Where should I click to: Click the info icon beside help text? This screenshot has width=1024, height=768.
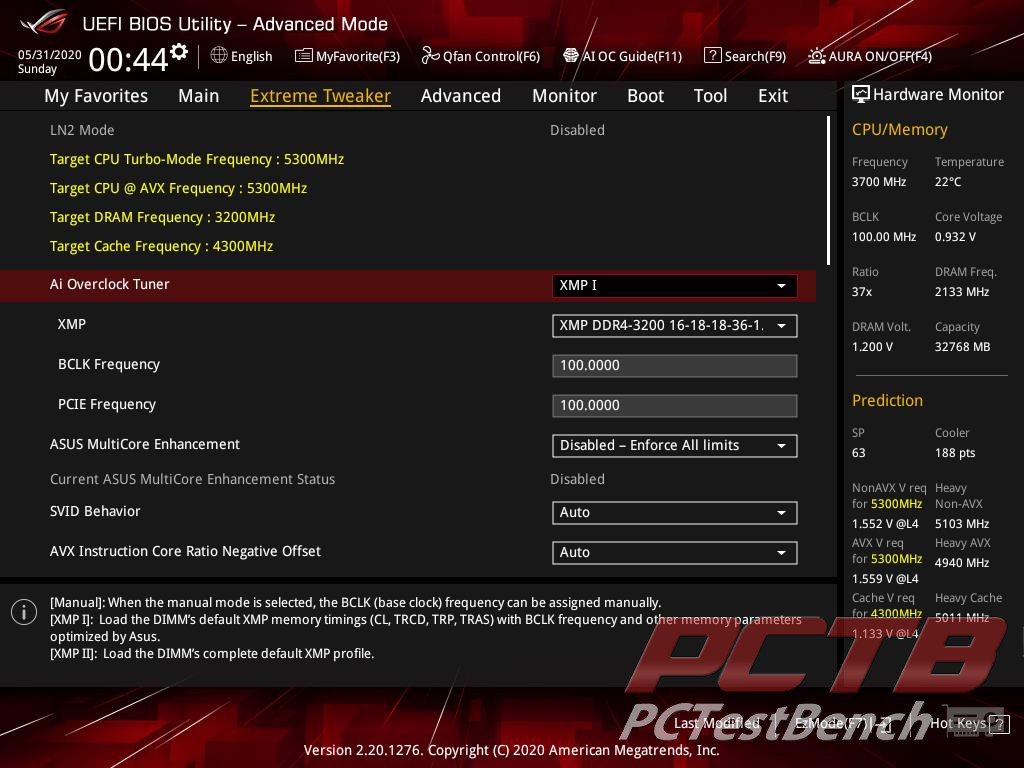click(x=24, y=612)
